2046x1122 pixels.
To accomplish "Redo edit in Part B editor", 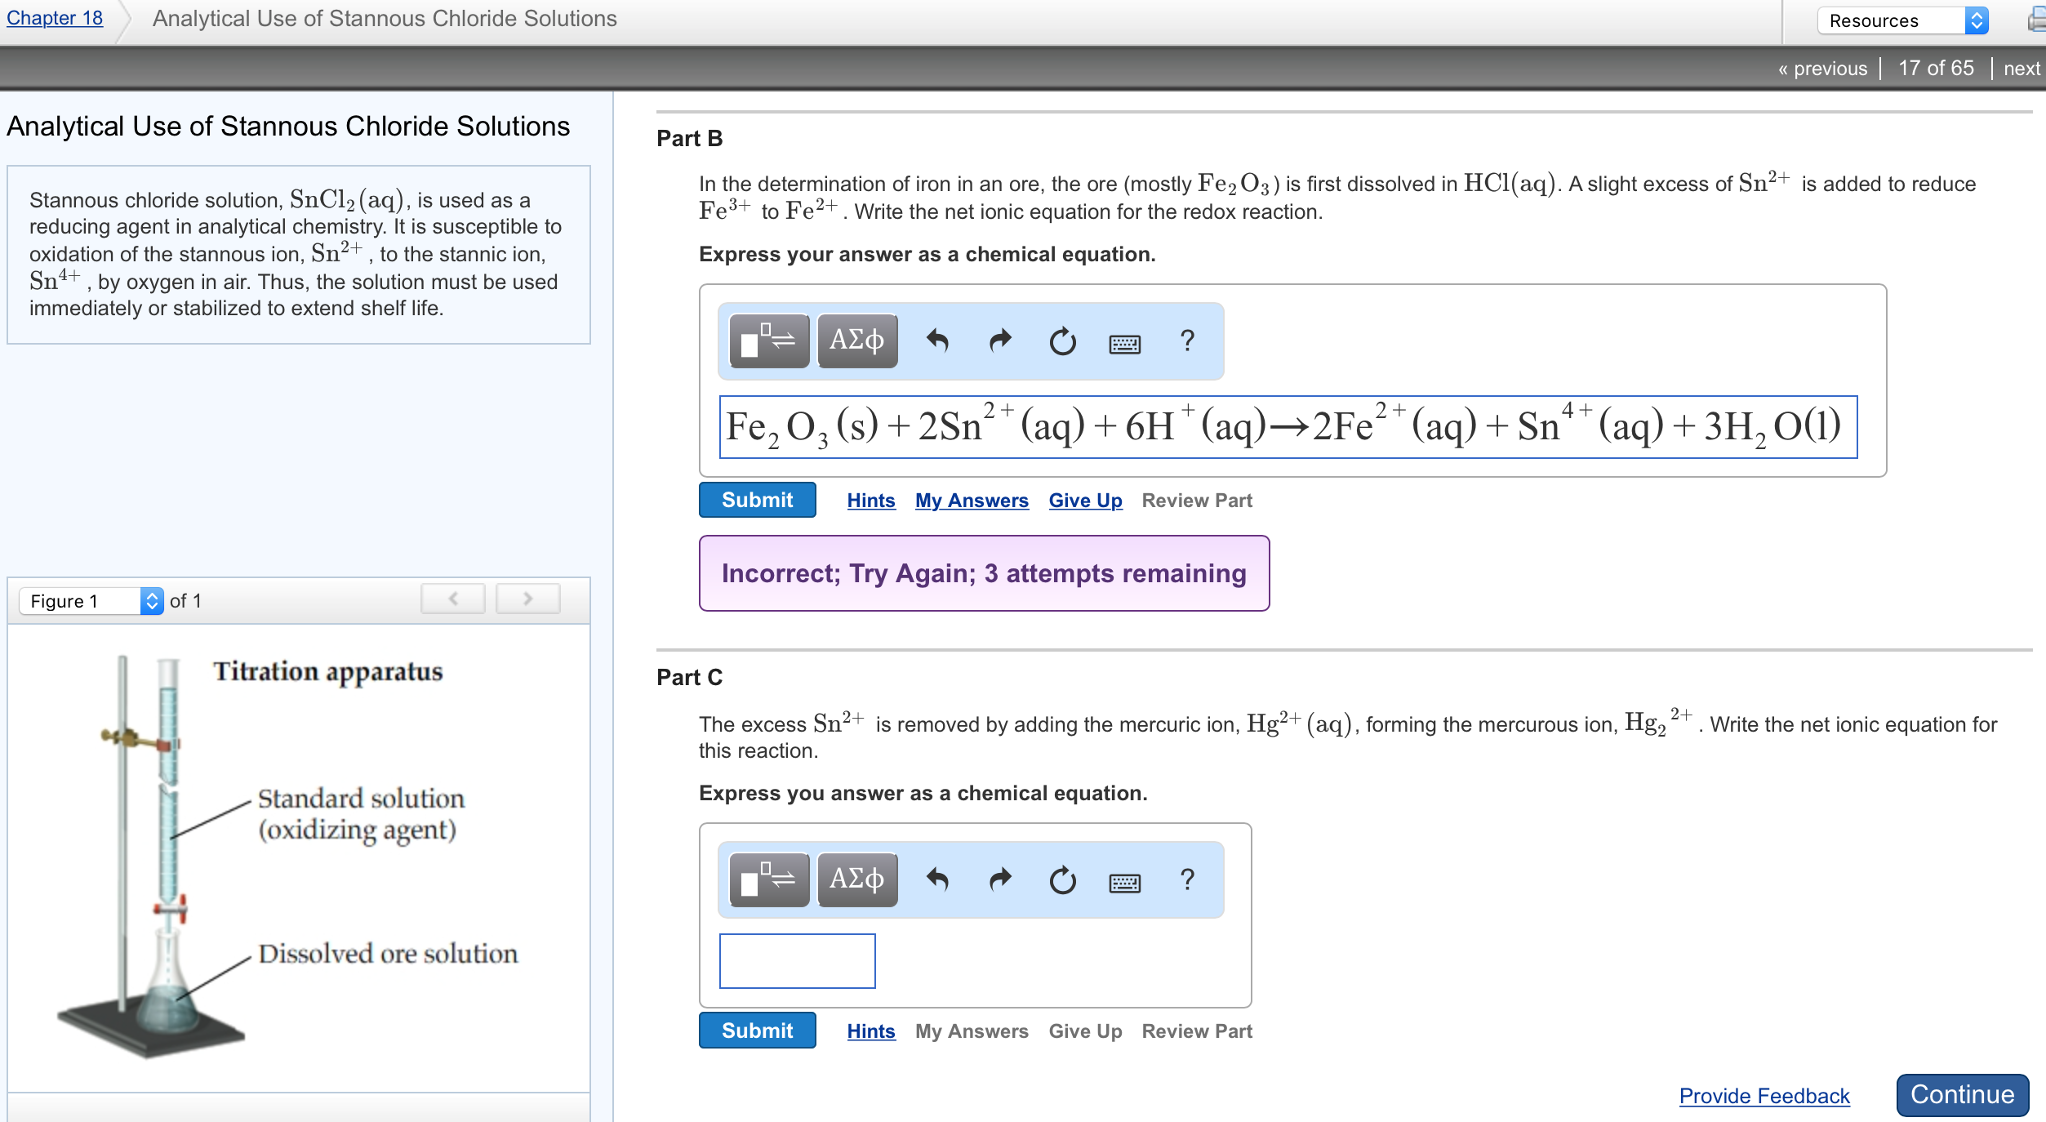I will click(1000, 341).
